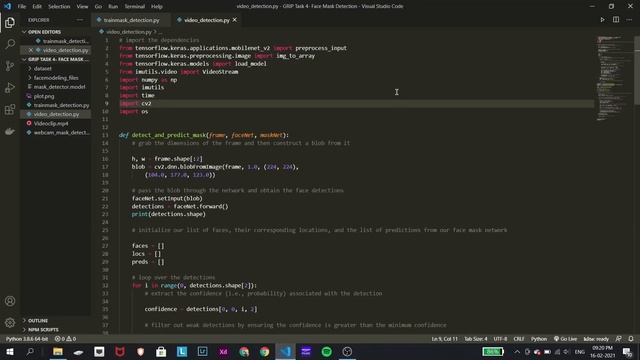This screenshot has height=360, width=640.
Task: Open the Selection menu
Action: (59, 7)
